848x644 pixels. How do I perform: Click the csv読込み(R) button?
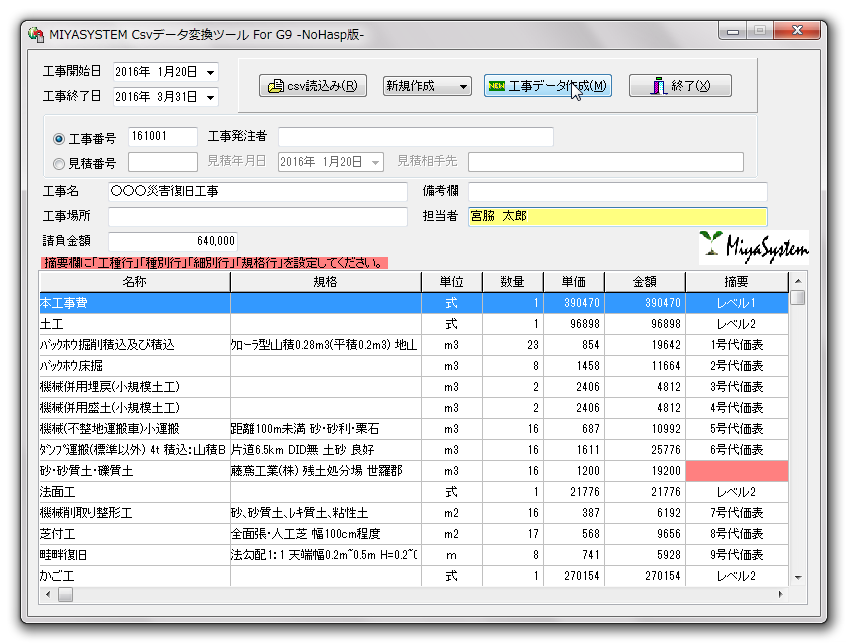tap(313, 86)
